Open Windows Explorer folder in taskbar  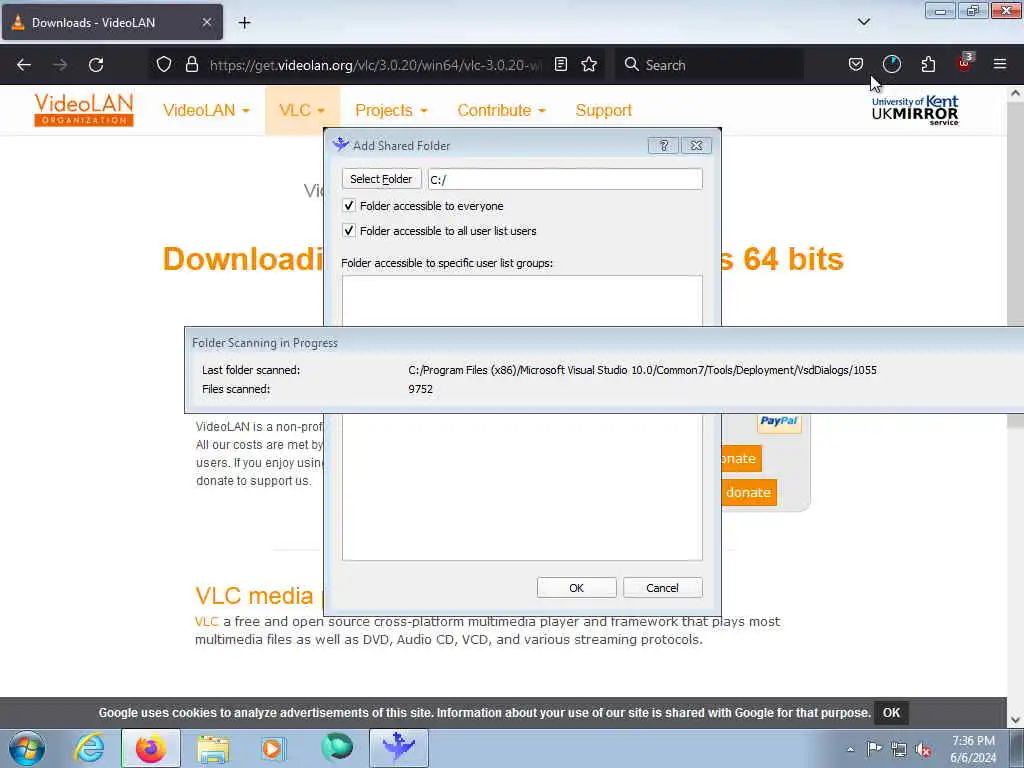click(x=213, y=748)
